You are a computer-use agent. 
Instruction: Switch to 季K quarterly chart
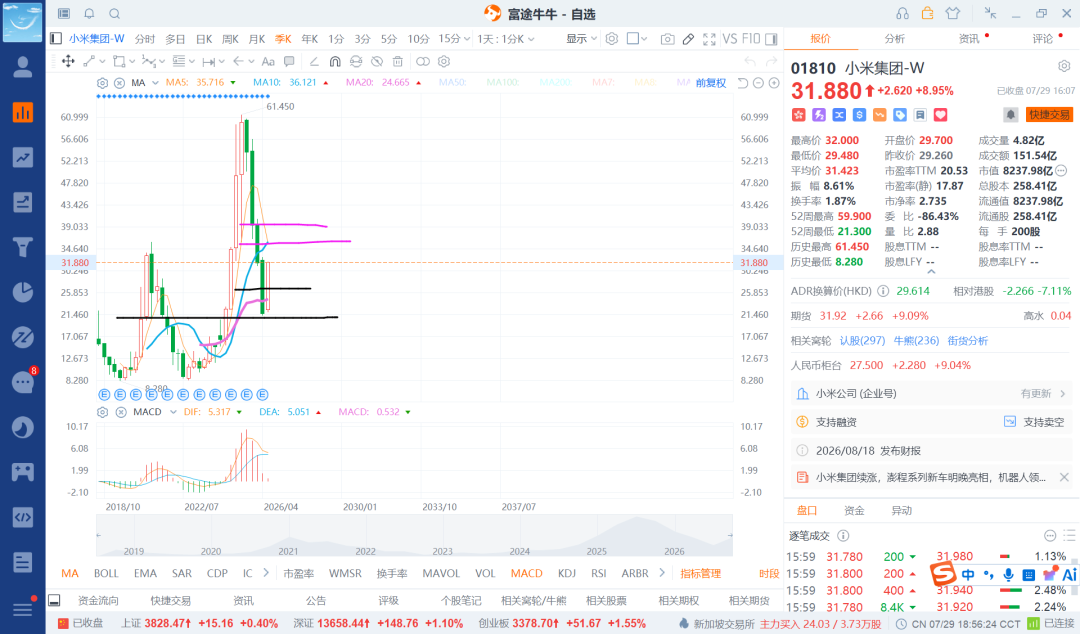coord(283,39)
